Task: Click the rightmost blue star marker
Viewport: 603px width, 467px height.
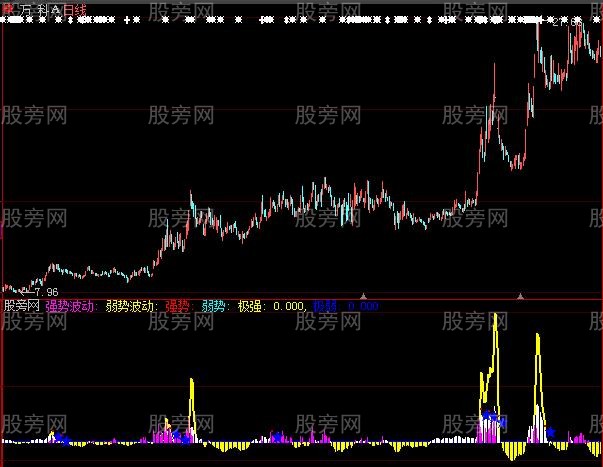Action: point(550,431)
